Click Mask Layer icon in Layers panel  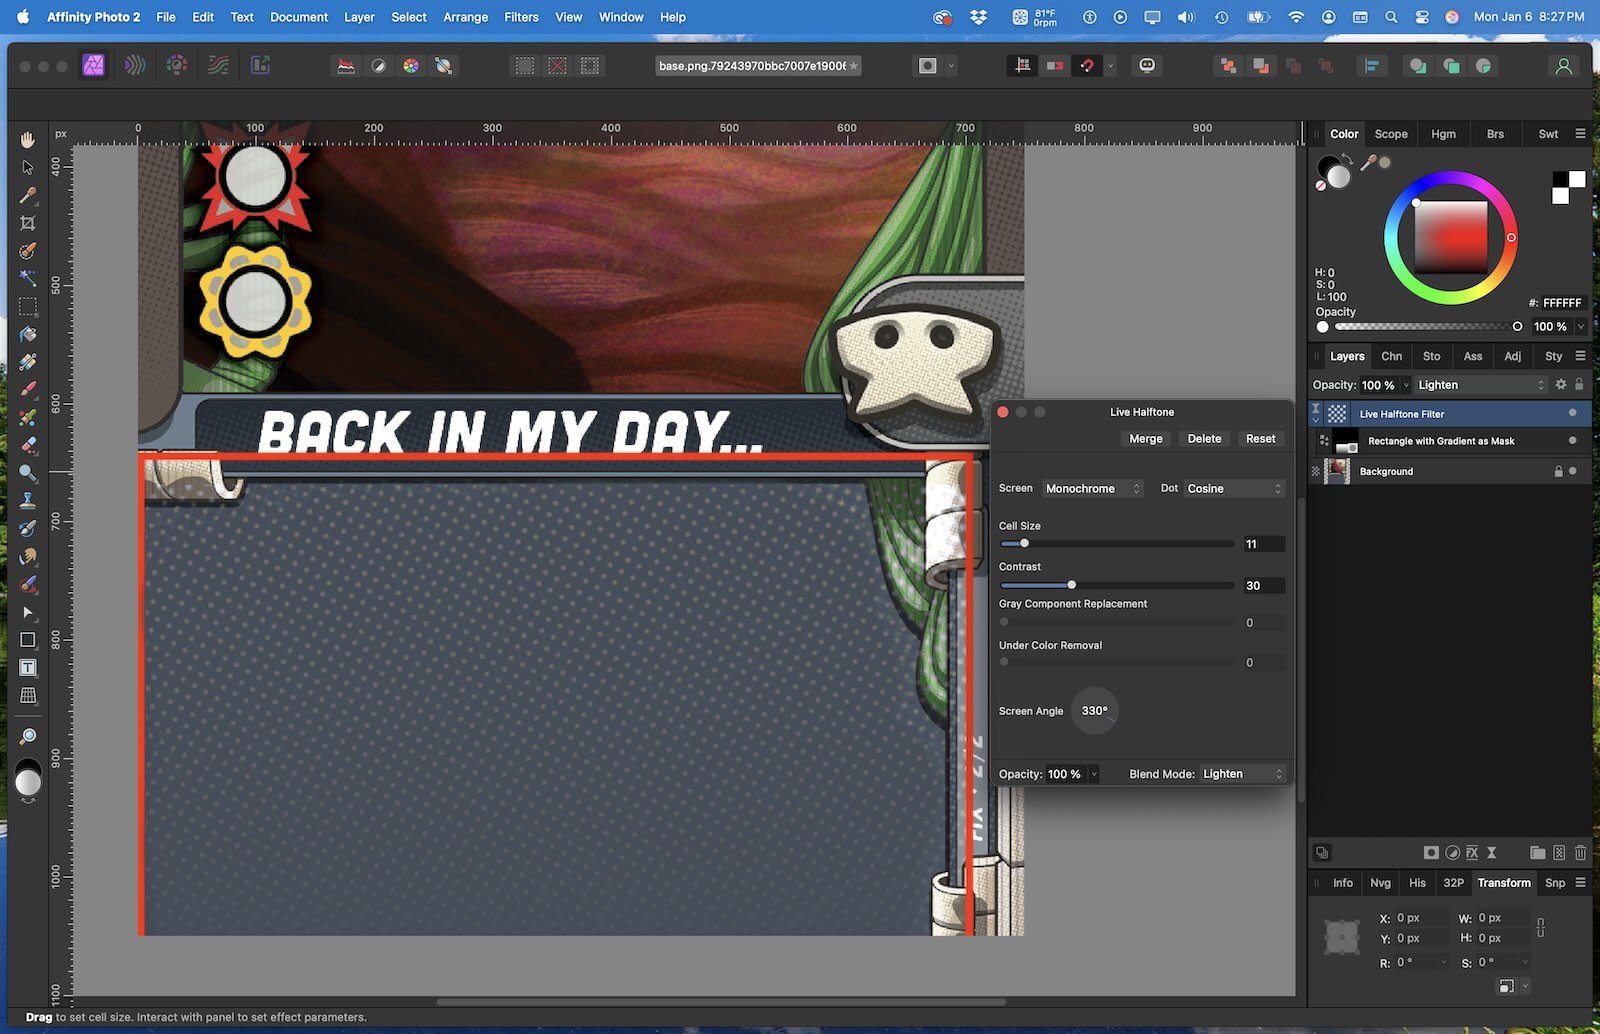coord(1431,853)
